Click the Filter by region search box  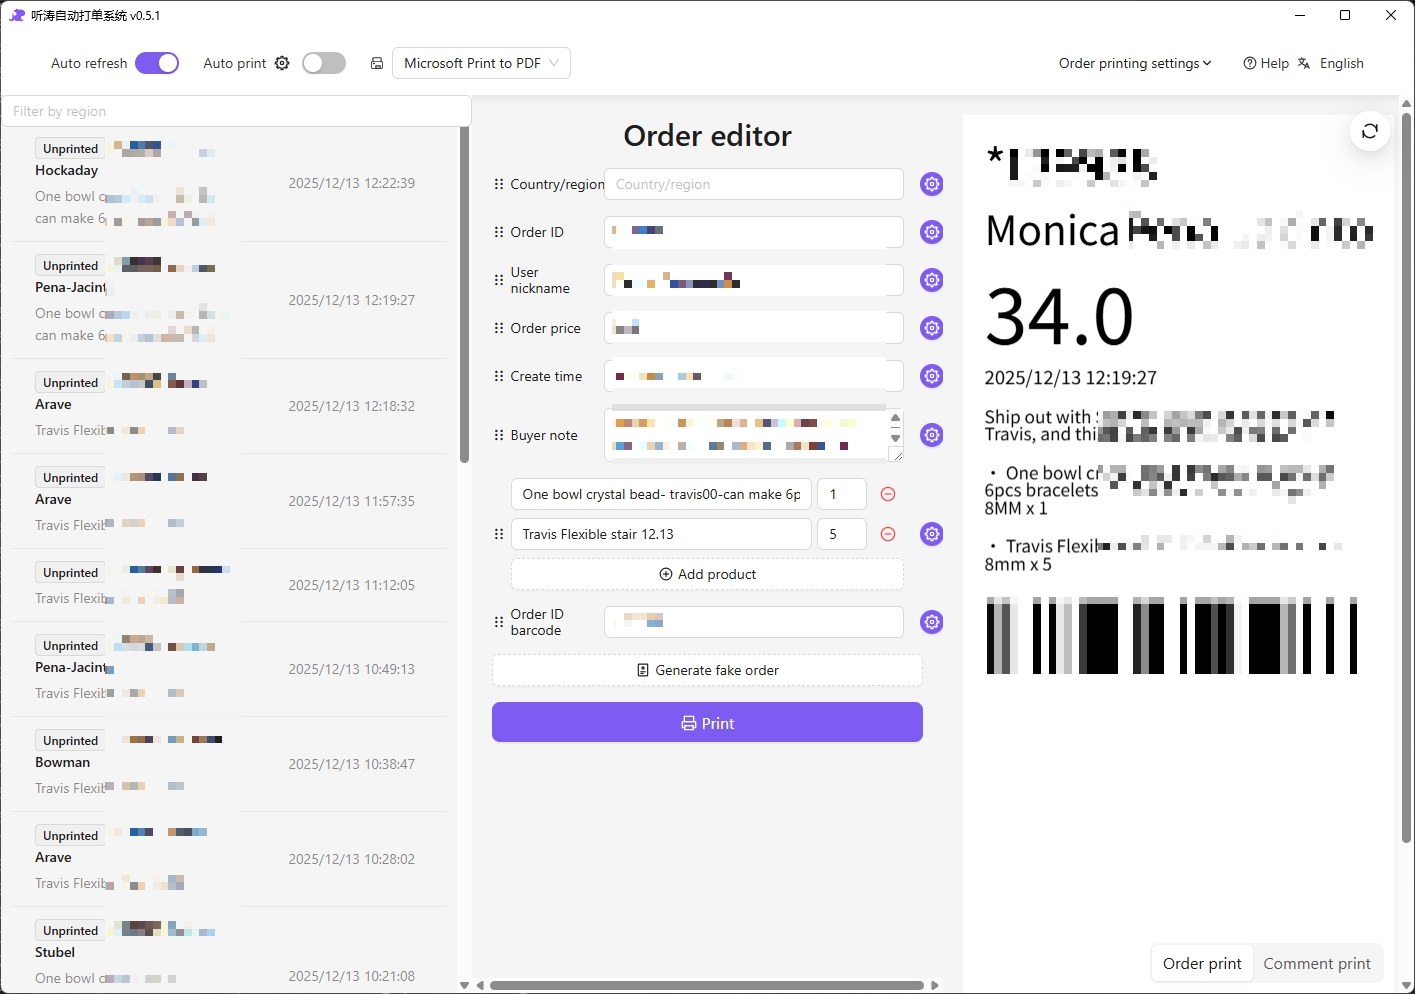coord(236,111)
